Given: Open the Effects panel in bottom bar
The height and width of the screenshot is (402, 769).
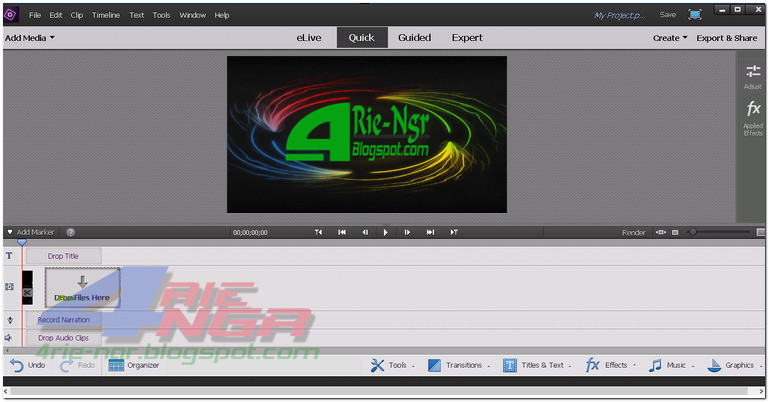Looking at the screenshot, I should (x=606, y=365).
